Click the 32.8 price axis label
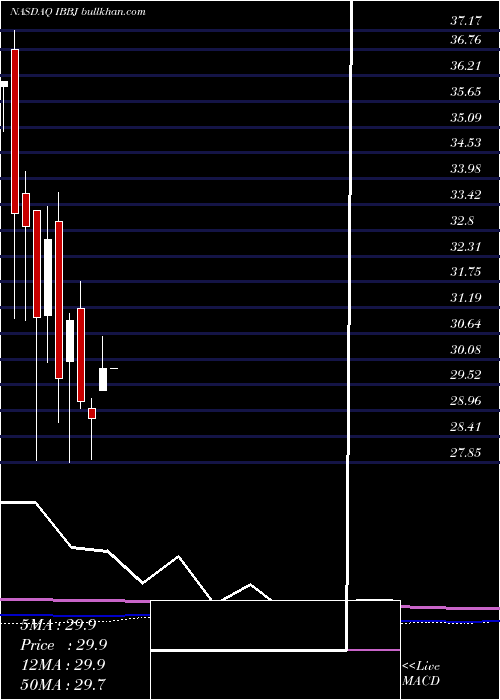Image resolution: width=500 pixels, height=700 pixels. (462, 221)
